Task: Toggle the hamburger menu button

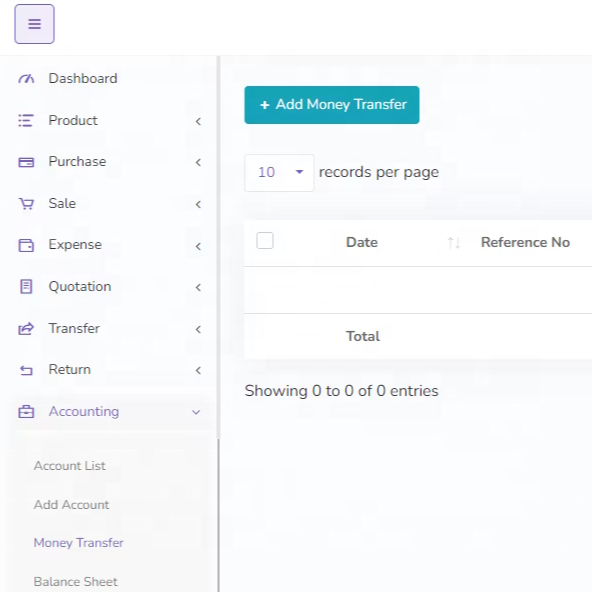Action: (x=34, y=24)
